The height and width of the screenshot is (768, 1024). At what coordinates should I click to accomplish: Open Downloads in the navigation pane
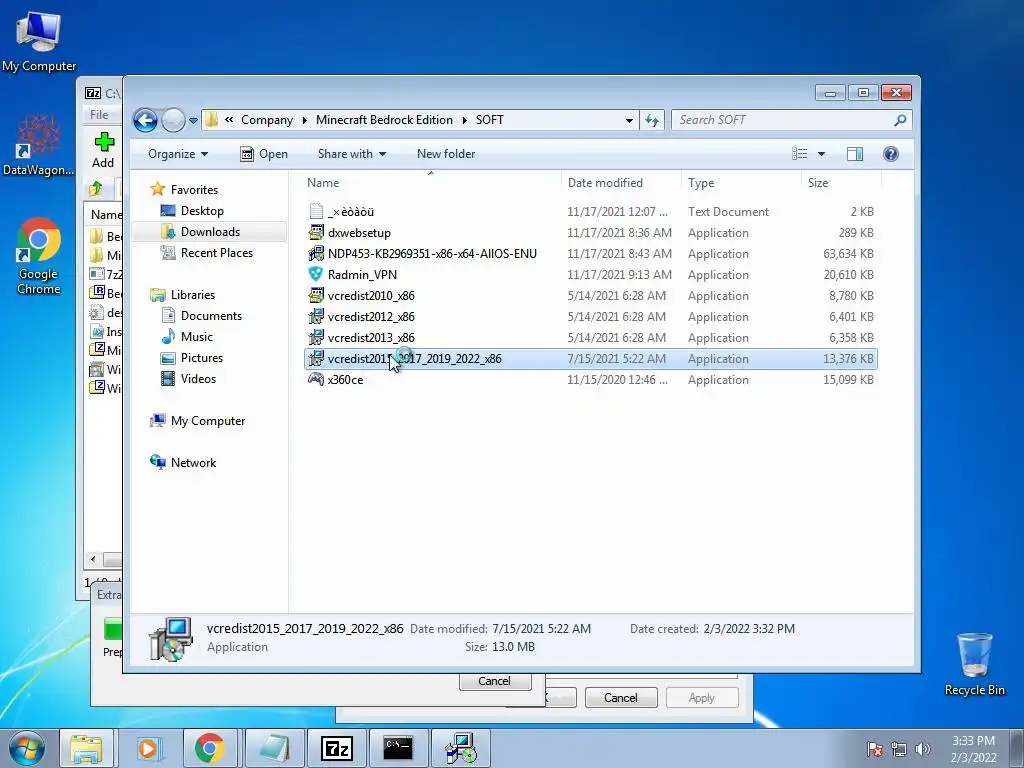click(x=210, y=232)
